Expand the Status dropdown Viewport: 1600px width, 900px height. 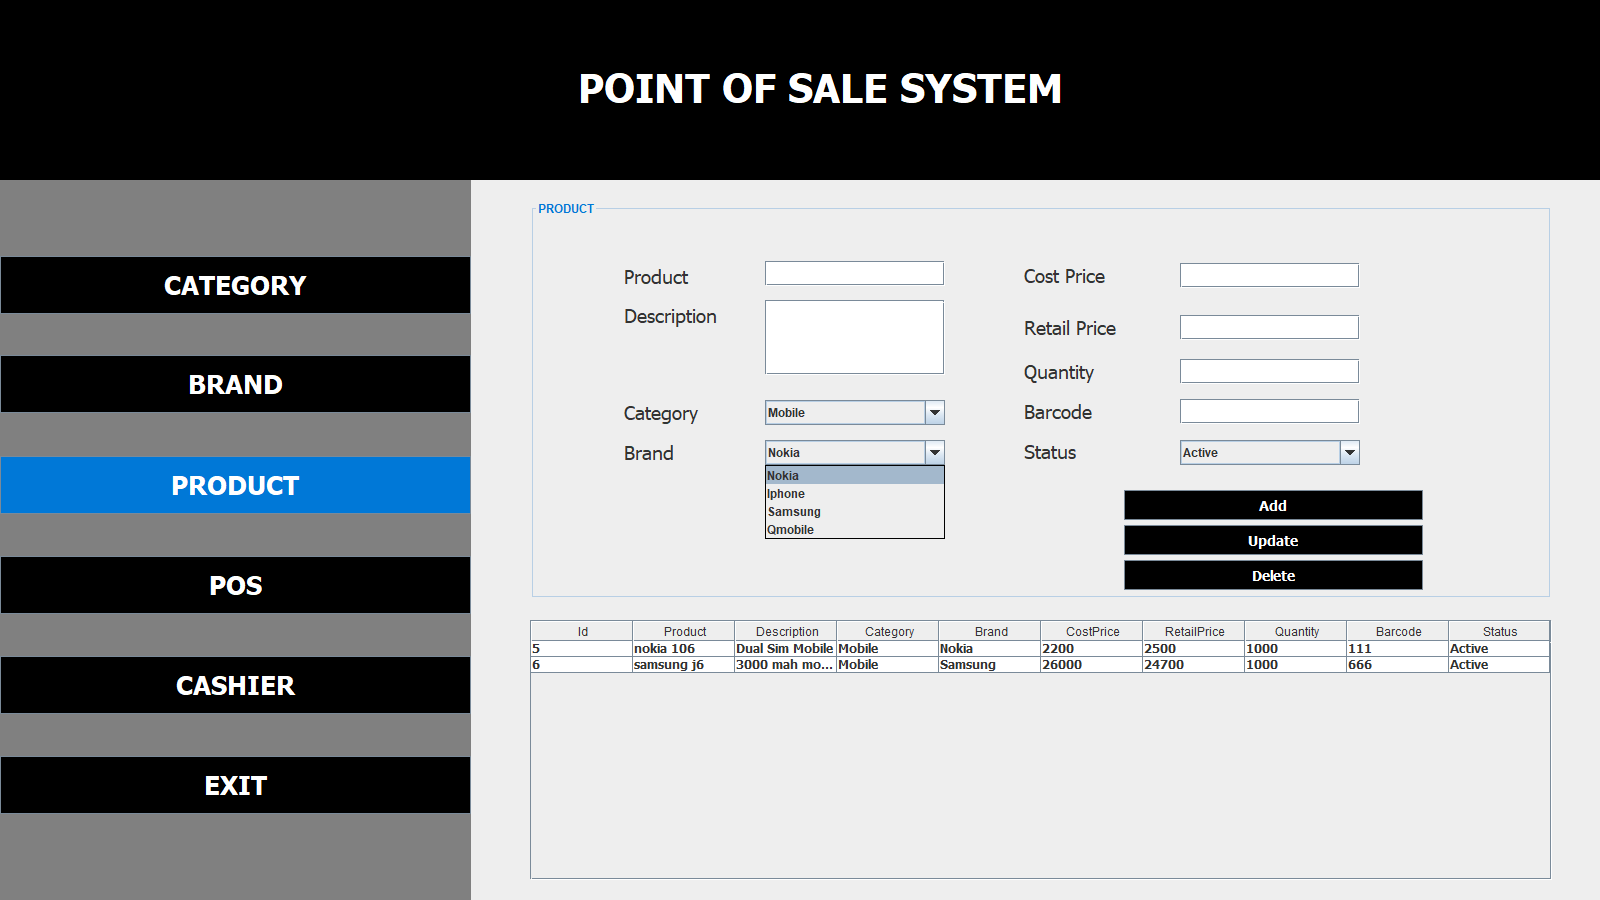(x=1349, y=453)
